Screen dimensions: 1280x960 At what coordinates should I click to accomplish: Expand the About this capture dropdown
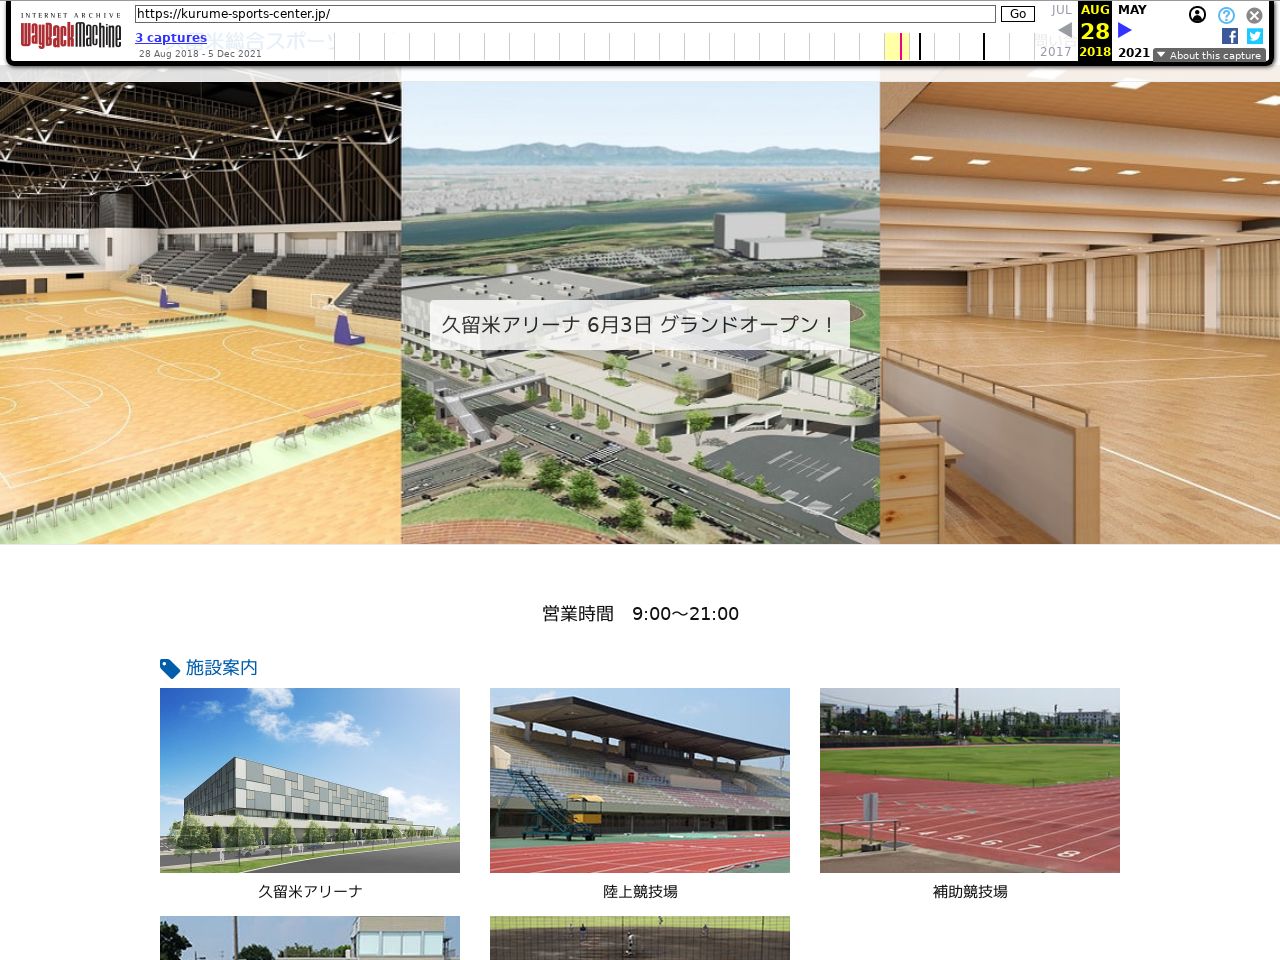point(1209,55)
